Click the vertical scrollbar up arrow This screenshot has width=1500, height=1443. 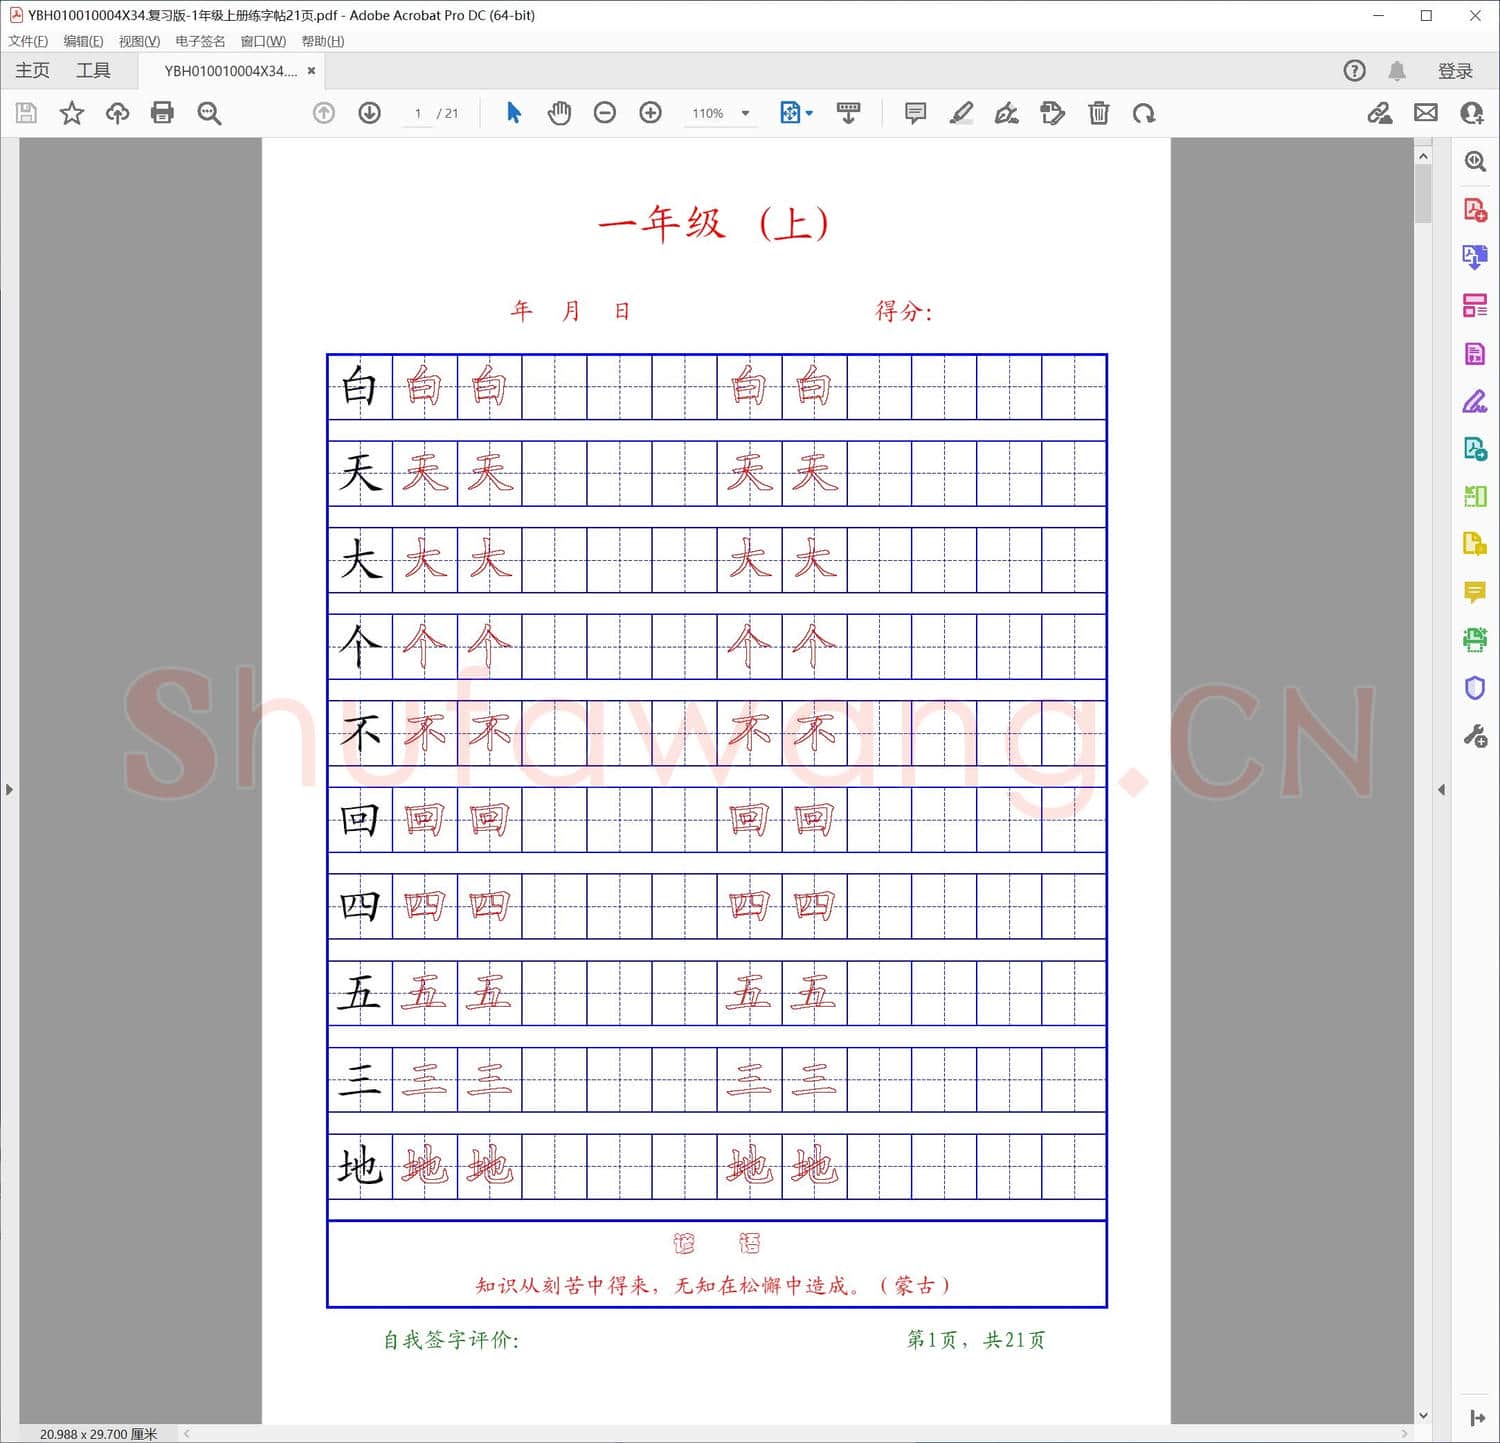pos(1423,156)
